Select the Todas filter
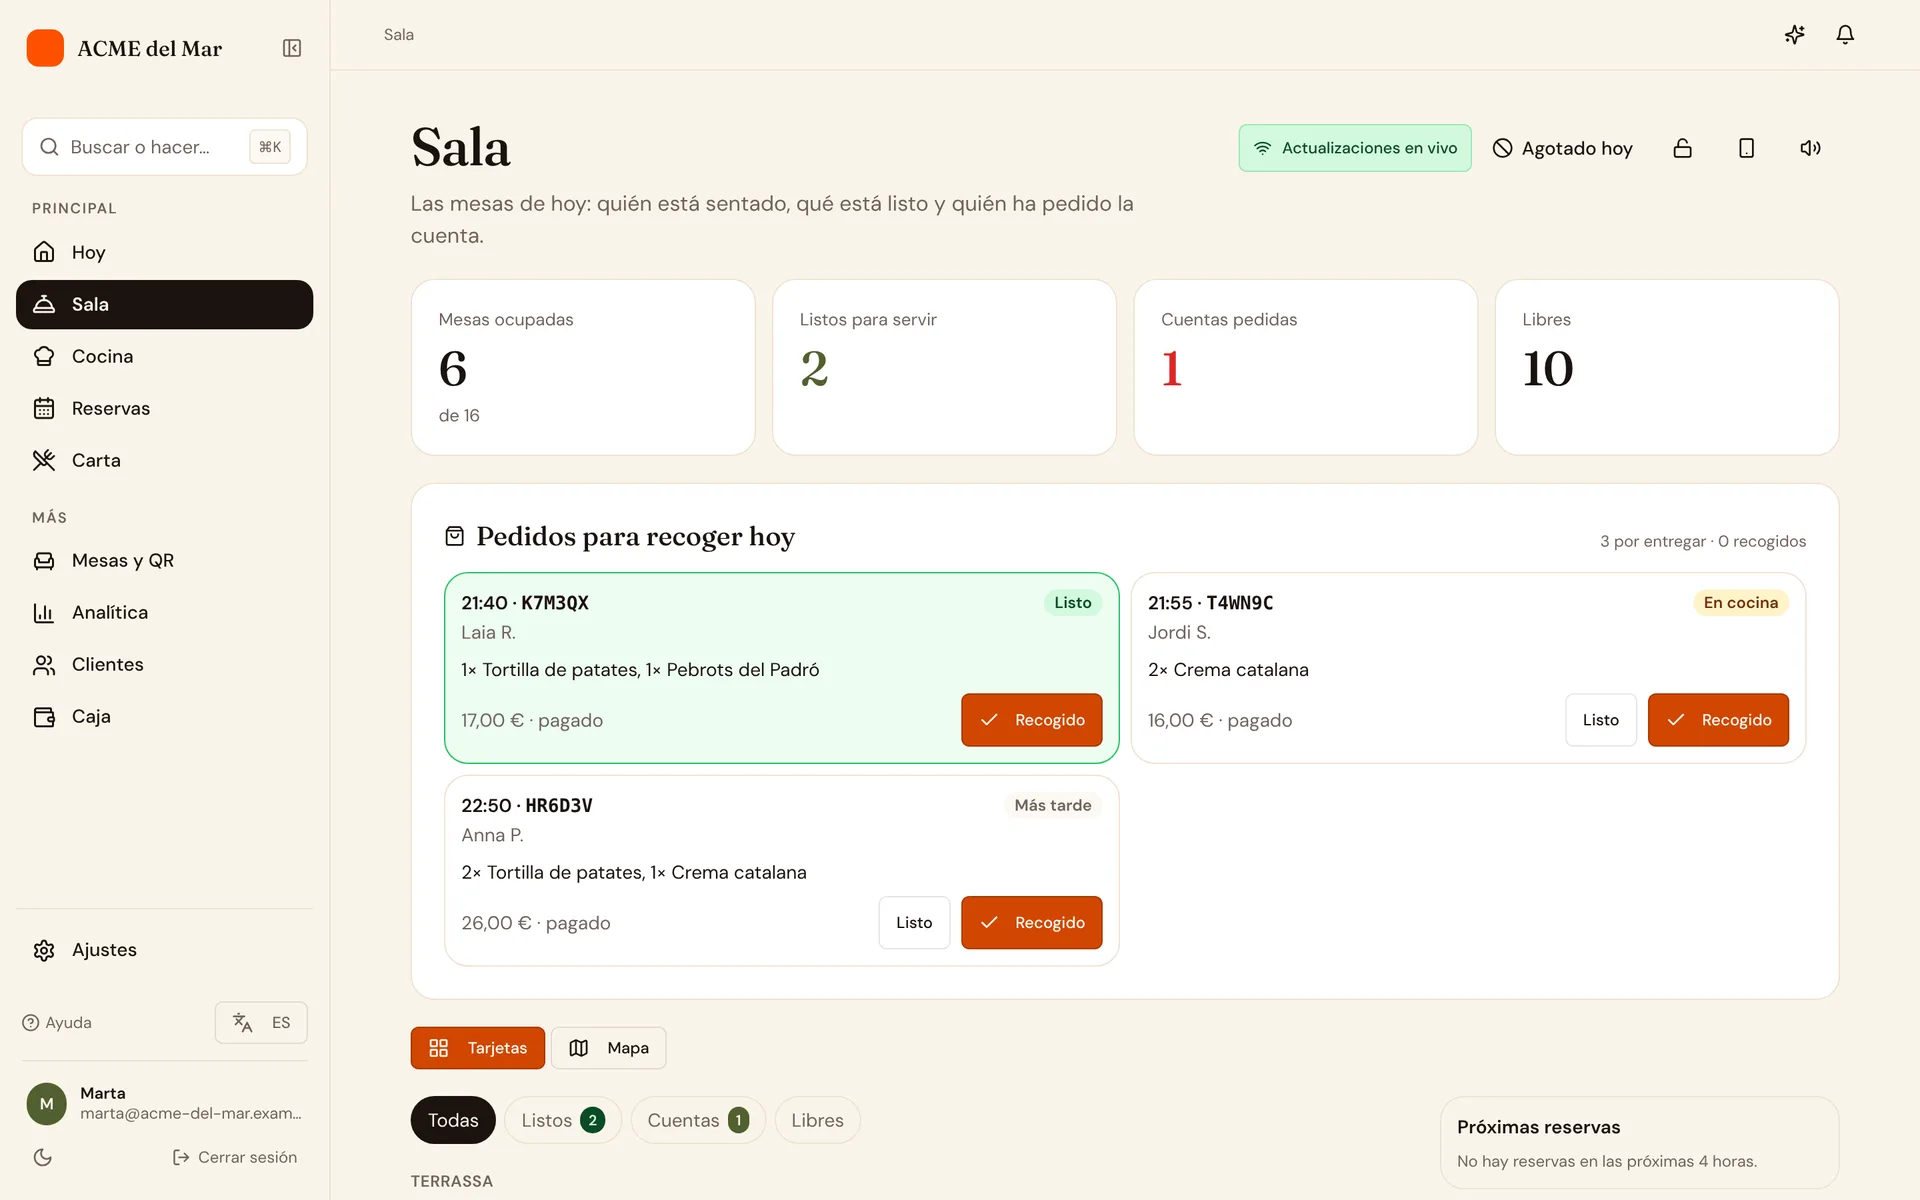This screenshot has width=1920, height=1200. pyautogui.click(x=453, y=1120)
